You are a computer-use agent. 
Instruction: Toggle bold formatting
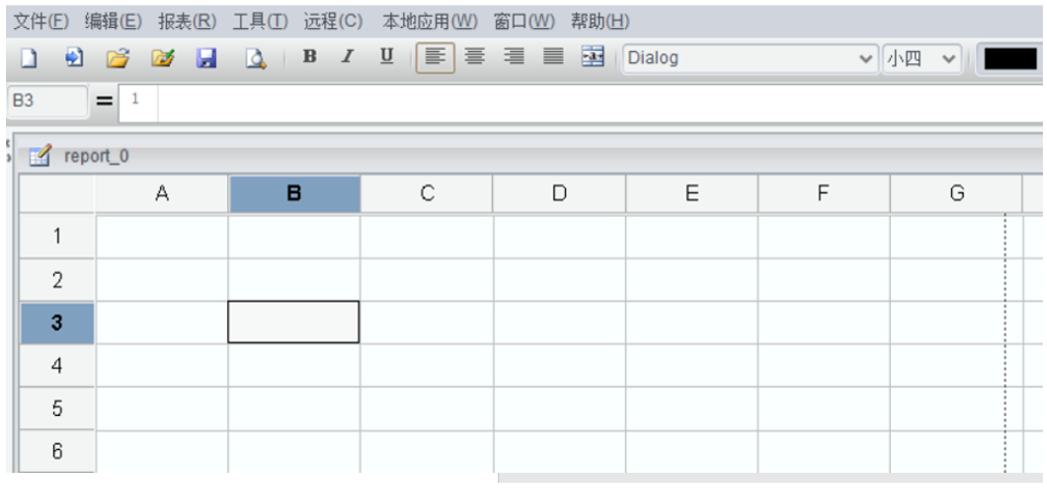(309, 58)
